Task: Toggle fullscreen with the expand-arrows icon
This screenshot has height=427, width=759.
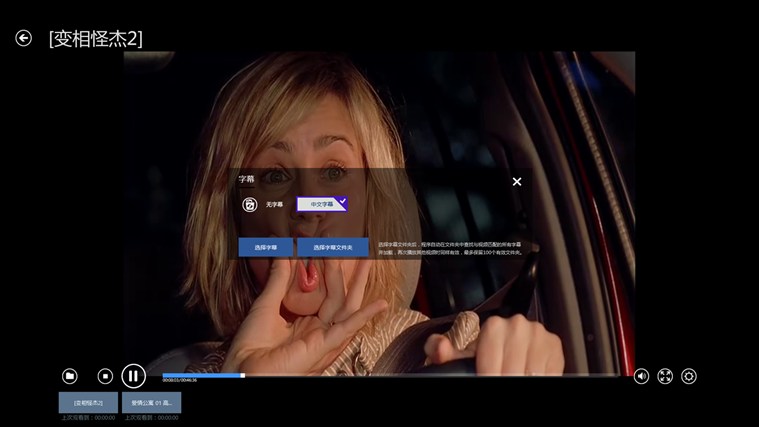Action: pyautogui.click(x=665, y=376)
